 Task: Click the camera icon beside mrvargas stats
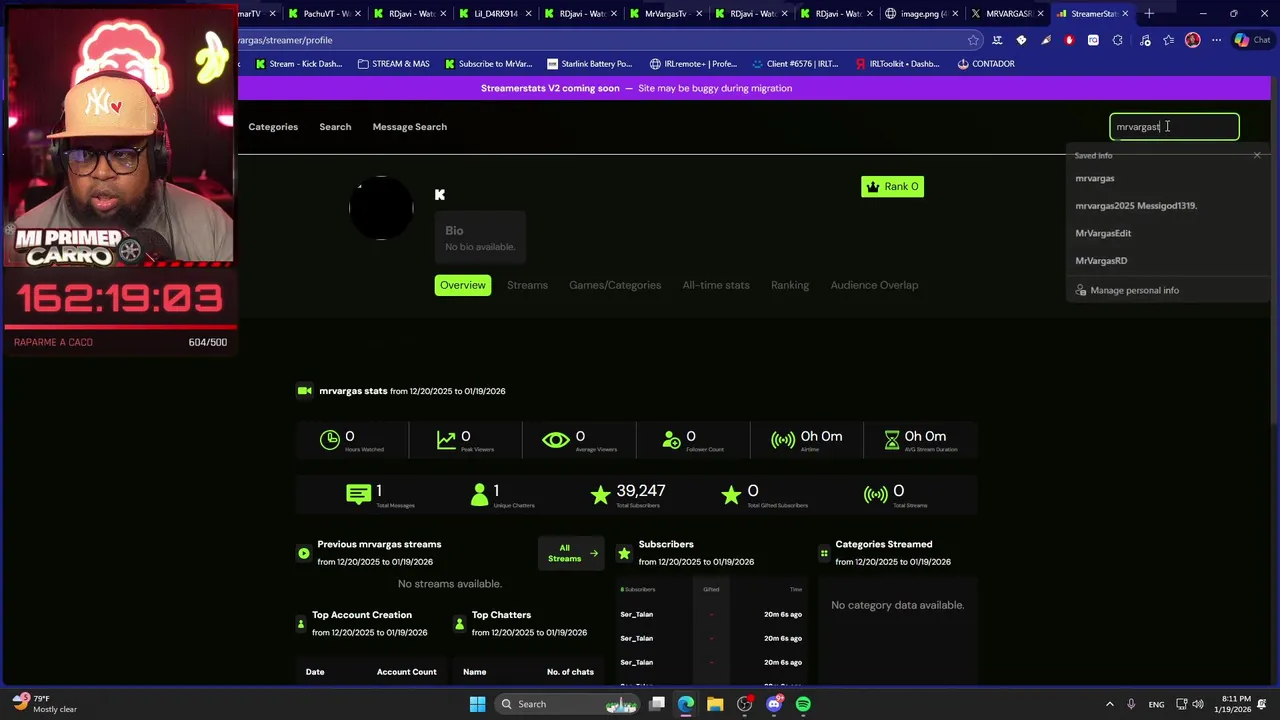[x=304, y=391]
